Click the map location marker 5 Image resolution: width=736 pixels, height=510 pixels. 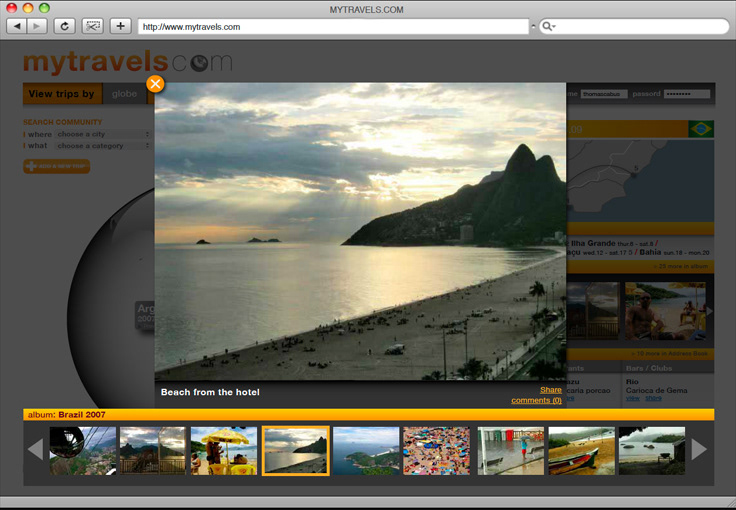click(634, 175)
